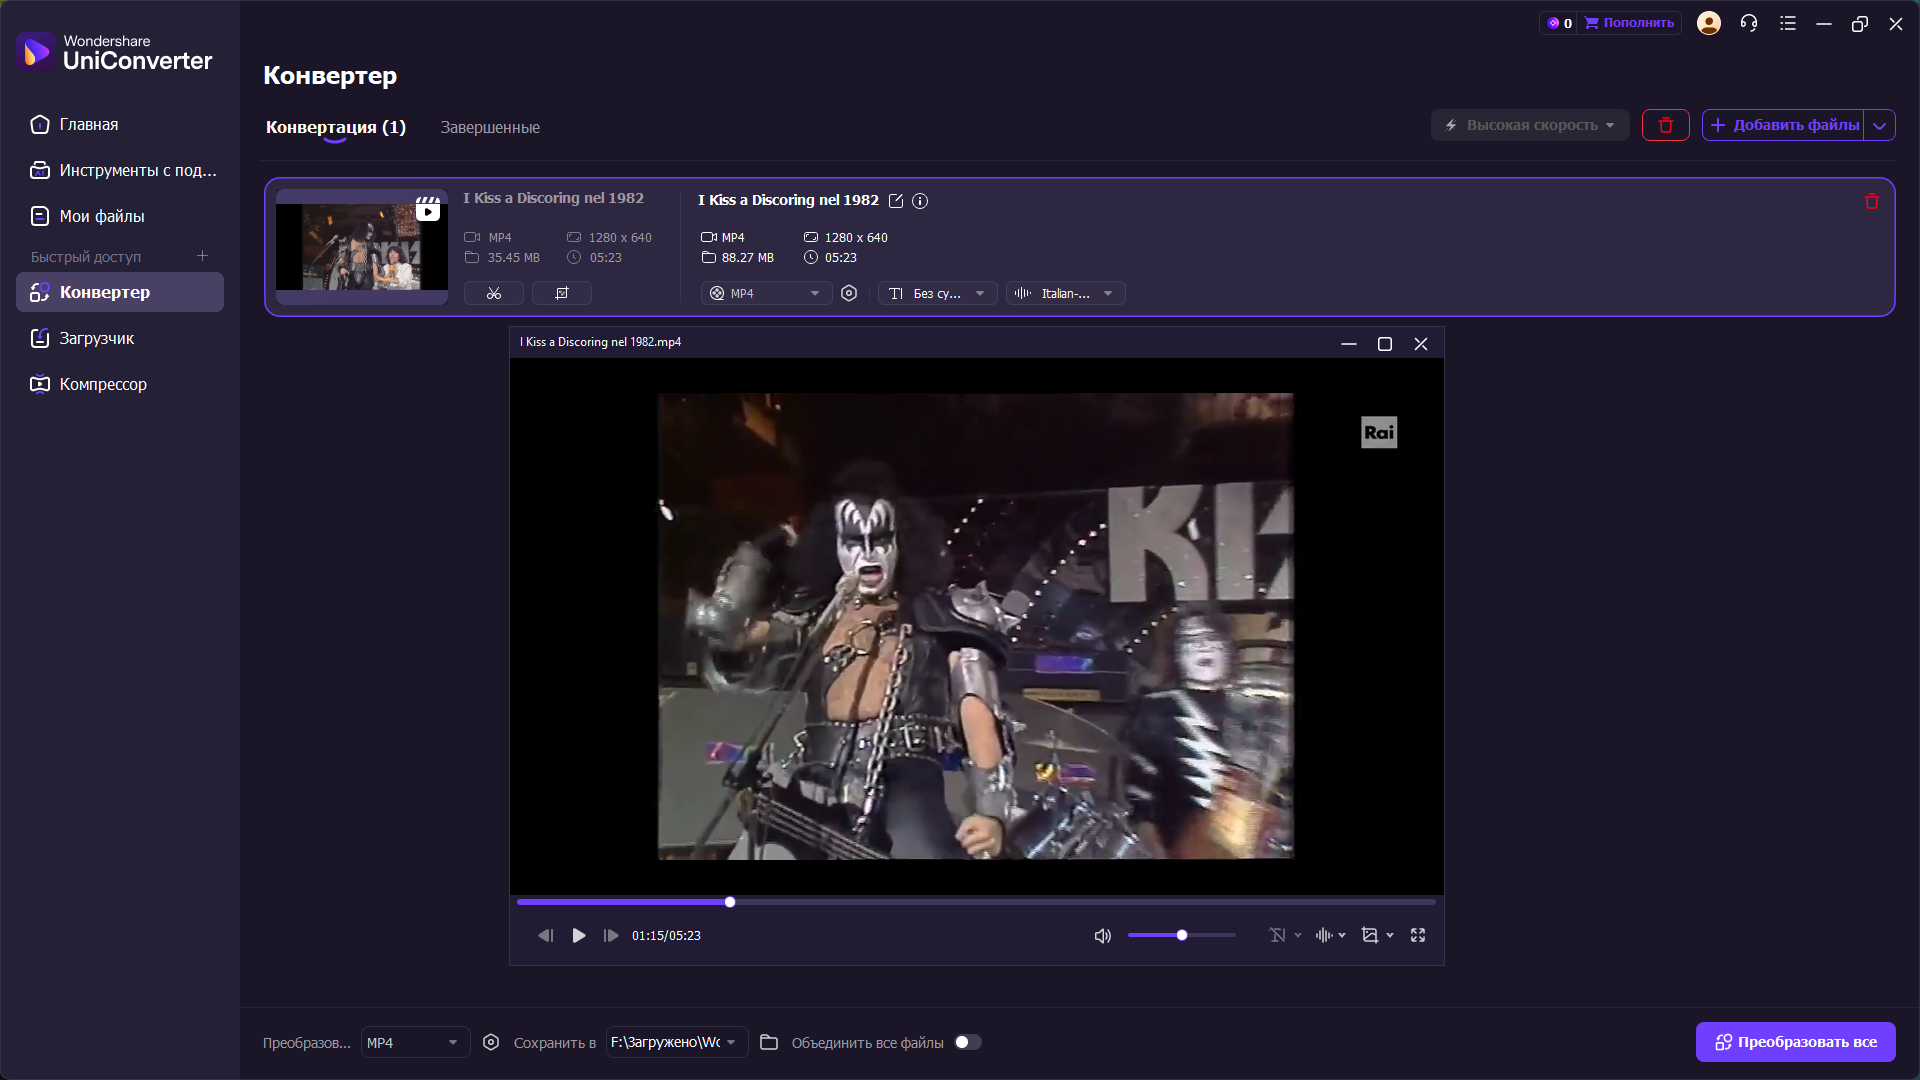Open Загрузчик in the sidebar
The width and height of the screenshot is (1920, 1080).
97,338
